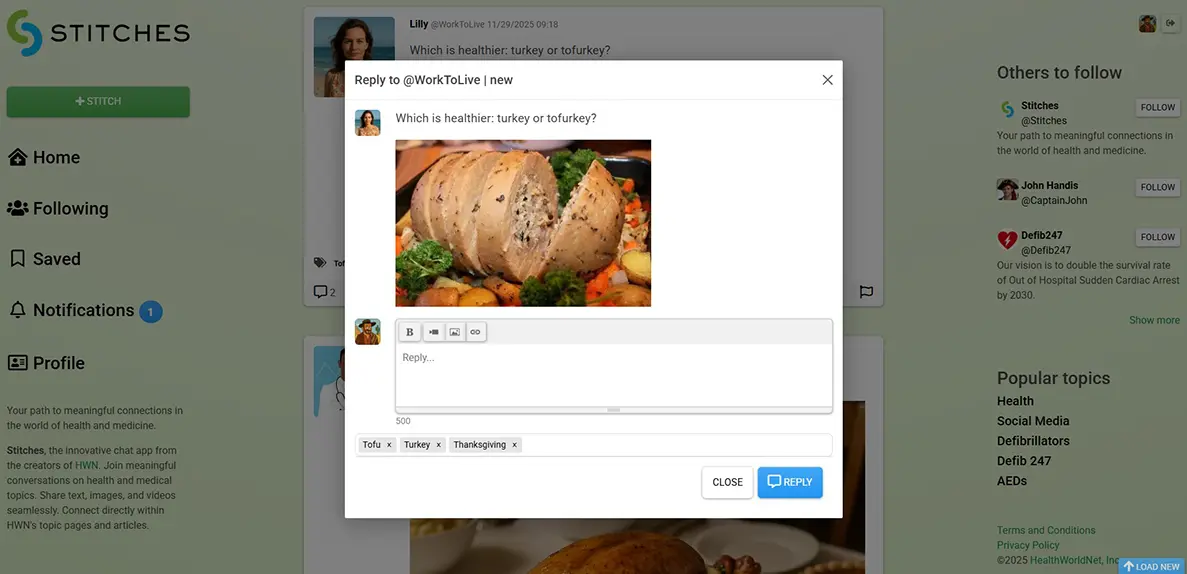Remove the Turkey tag

(x=438, y=445)
